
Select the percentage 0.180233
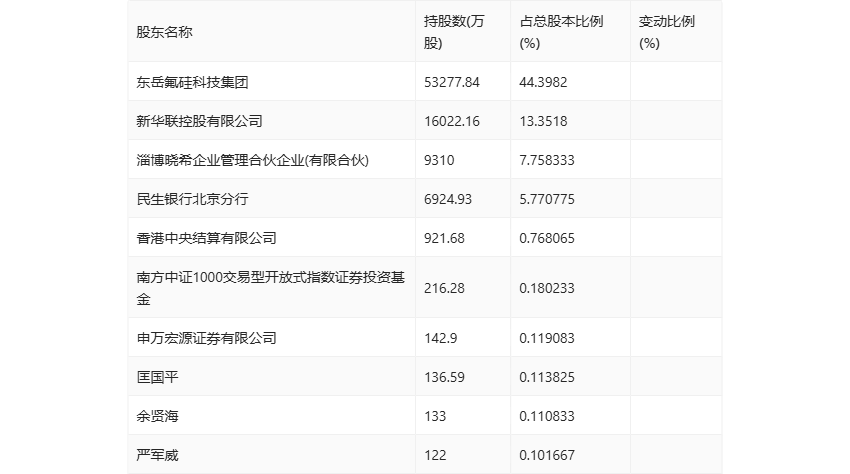click(547, 288)
